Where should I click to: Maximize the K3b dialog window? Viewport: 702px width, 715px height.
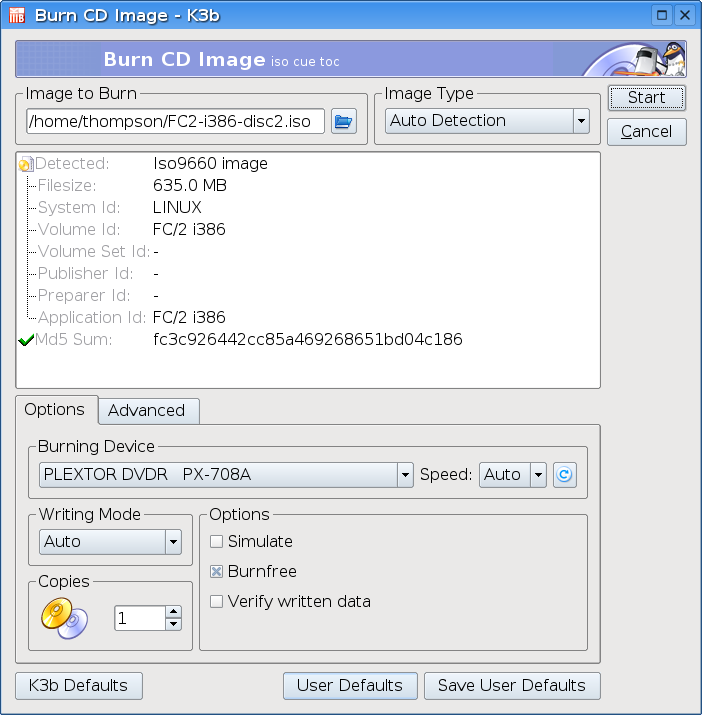click(662, 16)
